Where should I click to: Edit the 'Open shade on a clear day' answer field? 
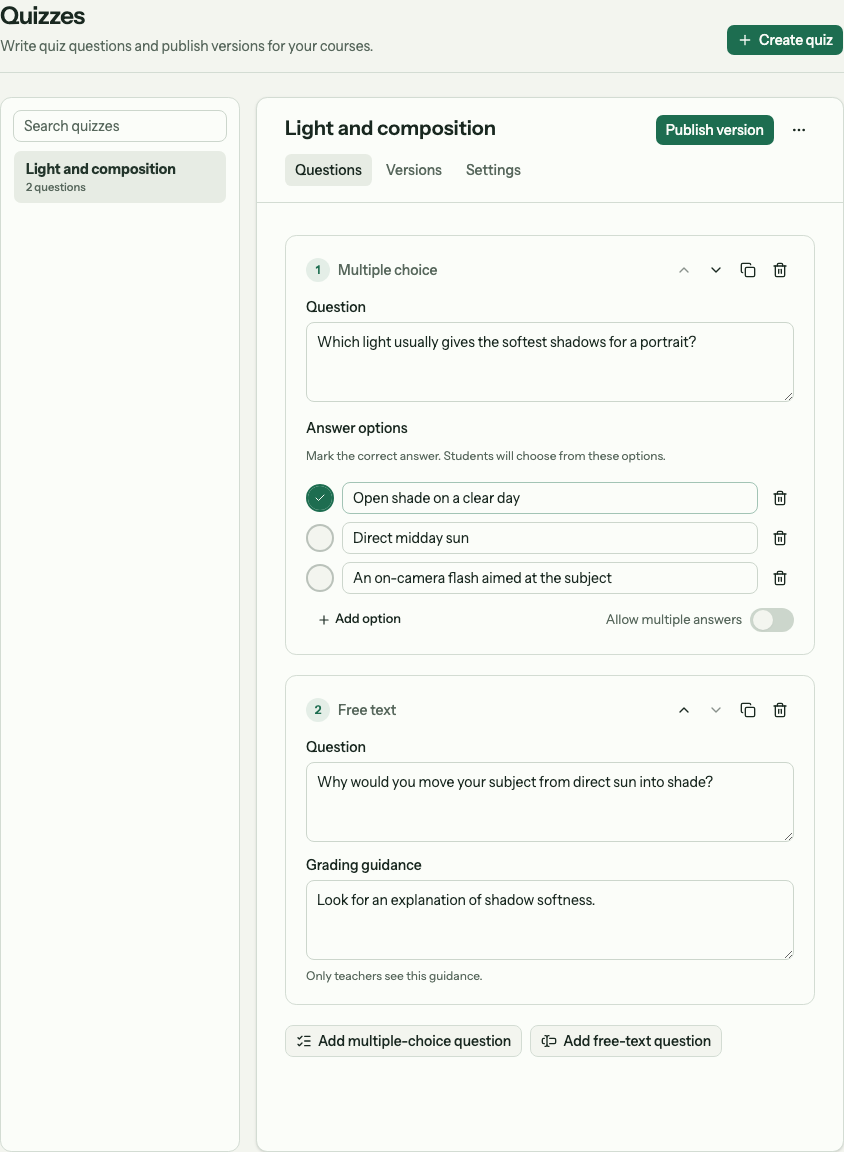tap(549, 498)
